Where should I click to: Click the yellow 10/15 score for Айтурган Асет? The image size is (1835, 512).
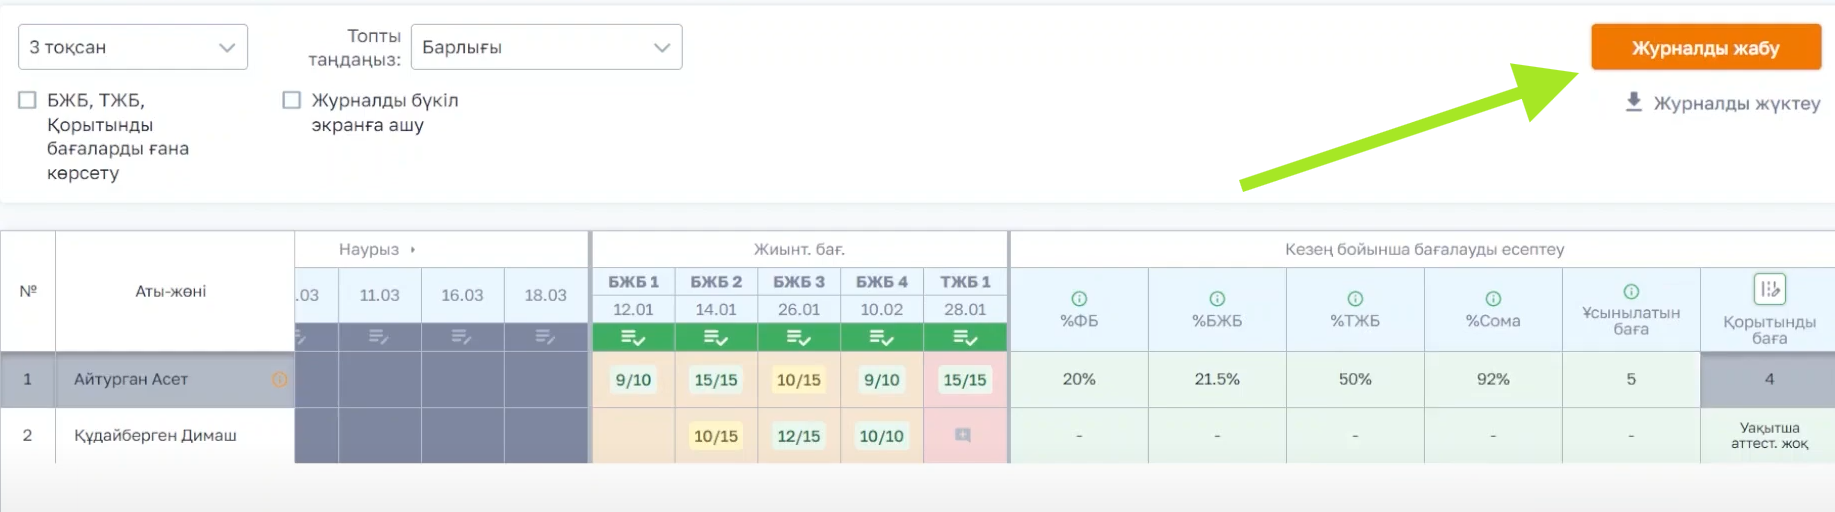click(798, 380)
